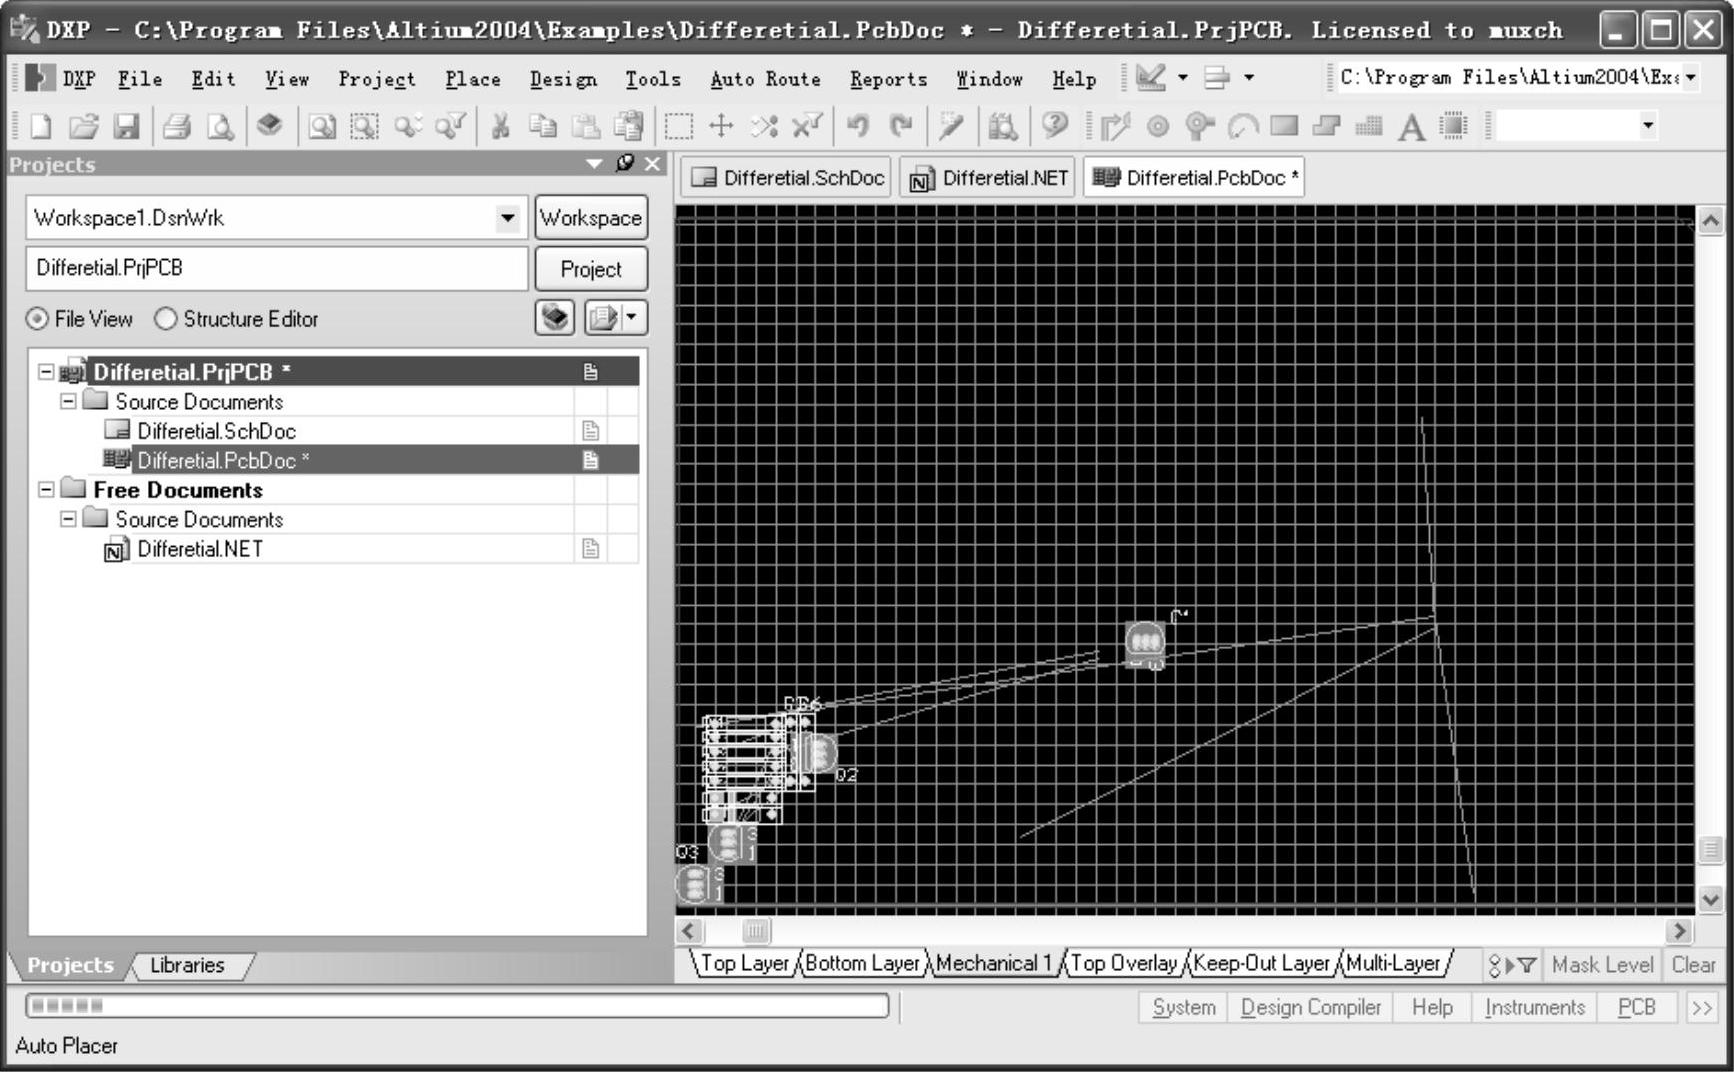Image resolution: width=1734 pixels, height=1072 pixels.
Task: Open the Auto Route menu
Action: (765, 79)
